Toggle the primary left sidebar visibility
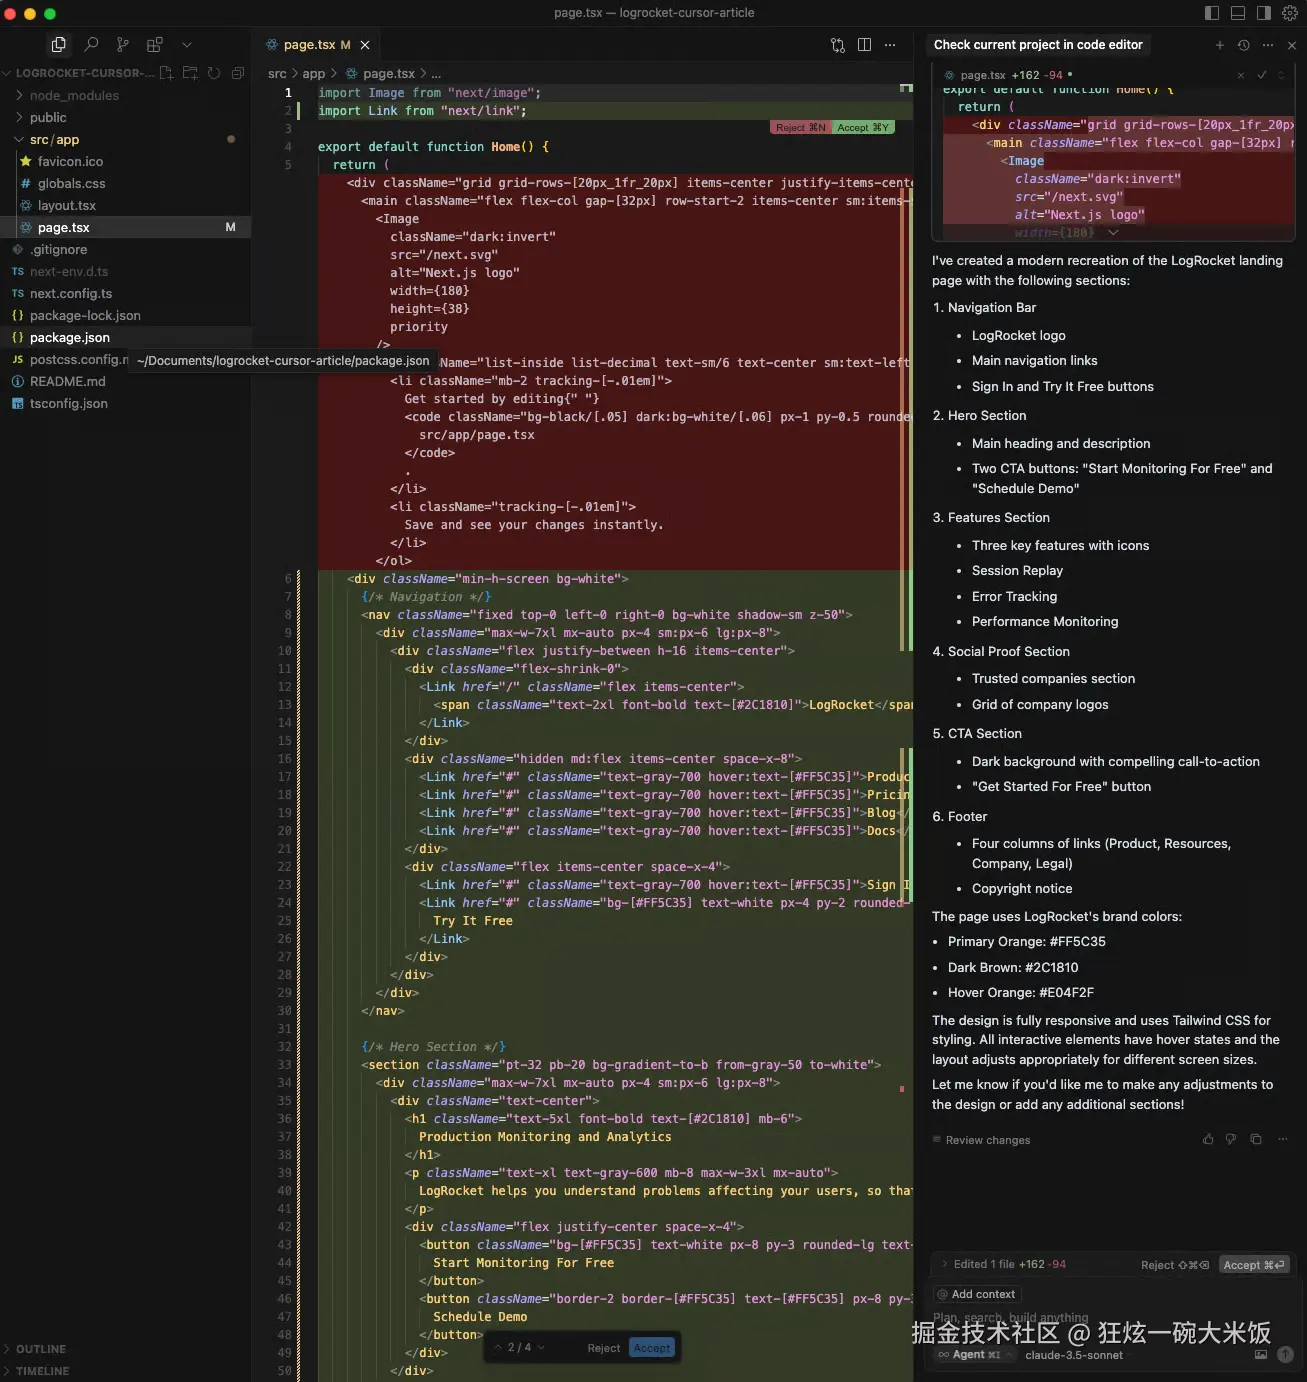This screenshot has height=1382, width=1307. (1212, 13)
